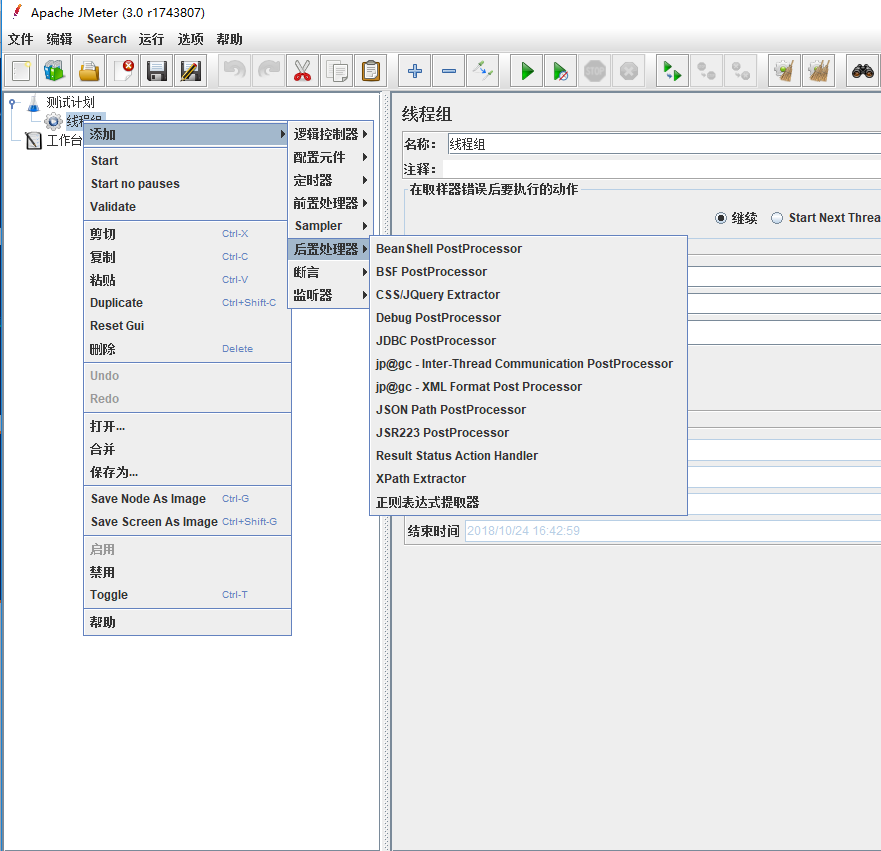Collapse the 测试计划 tree node handle

11,103
